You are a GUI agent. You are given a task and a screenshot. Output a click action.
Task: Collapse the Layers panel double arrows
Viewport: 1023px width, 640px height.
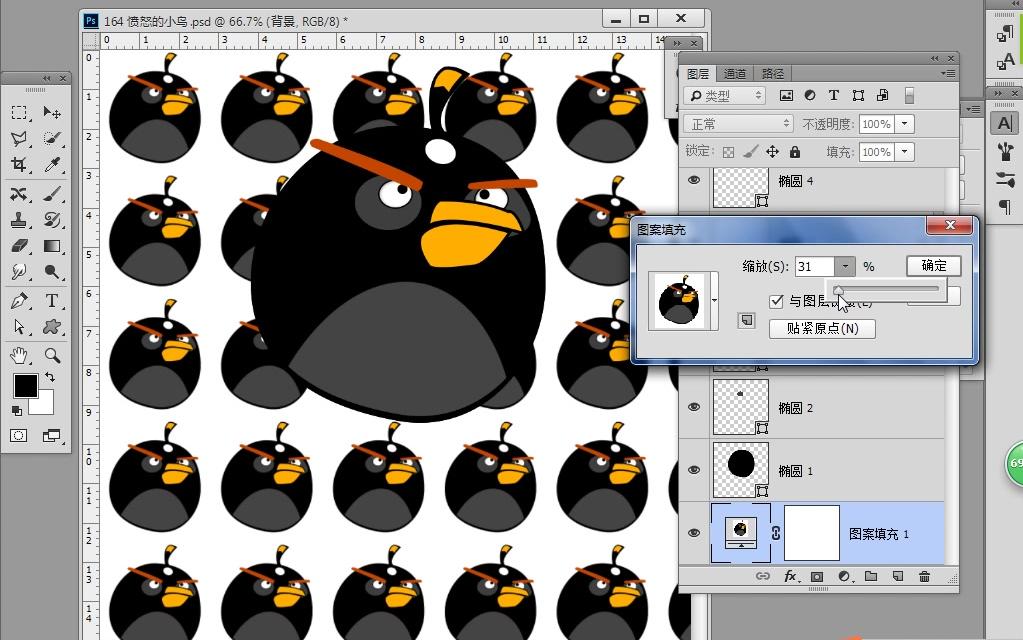pyautogui.click(x=935, y=58)
